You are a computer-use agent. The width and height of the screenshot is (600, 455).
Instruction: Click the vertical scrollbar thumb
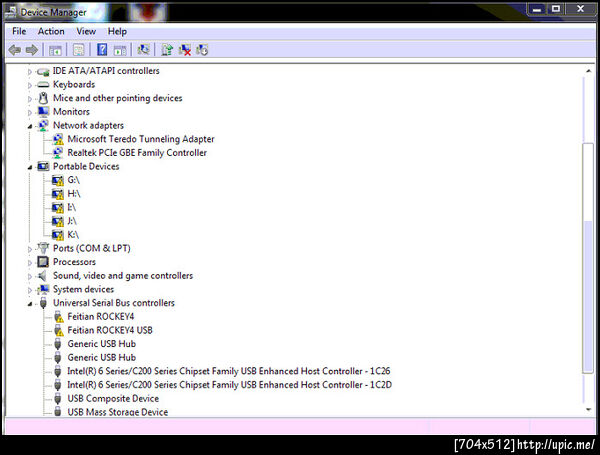coord(588,258)
